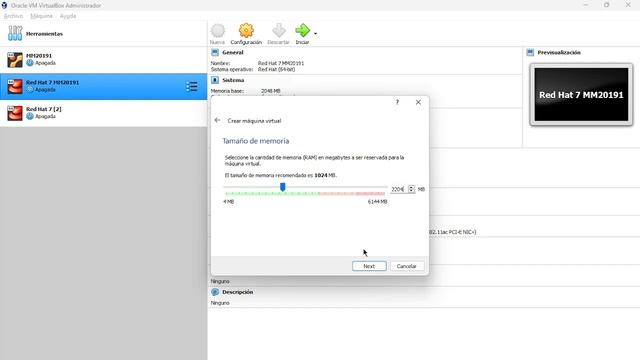Click the Cancelar button
Viewport: 640px width, 360px height.
click(407, 266)
